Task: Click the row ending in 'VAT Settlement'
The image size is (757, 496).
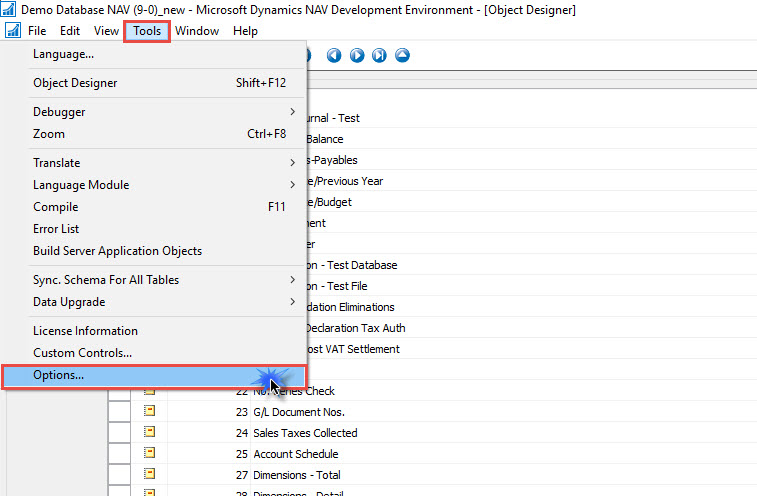Action: pos(532,349)
